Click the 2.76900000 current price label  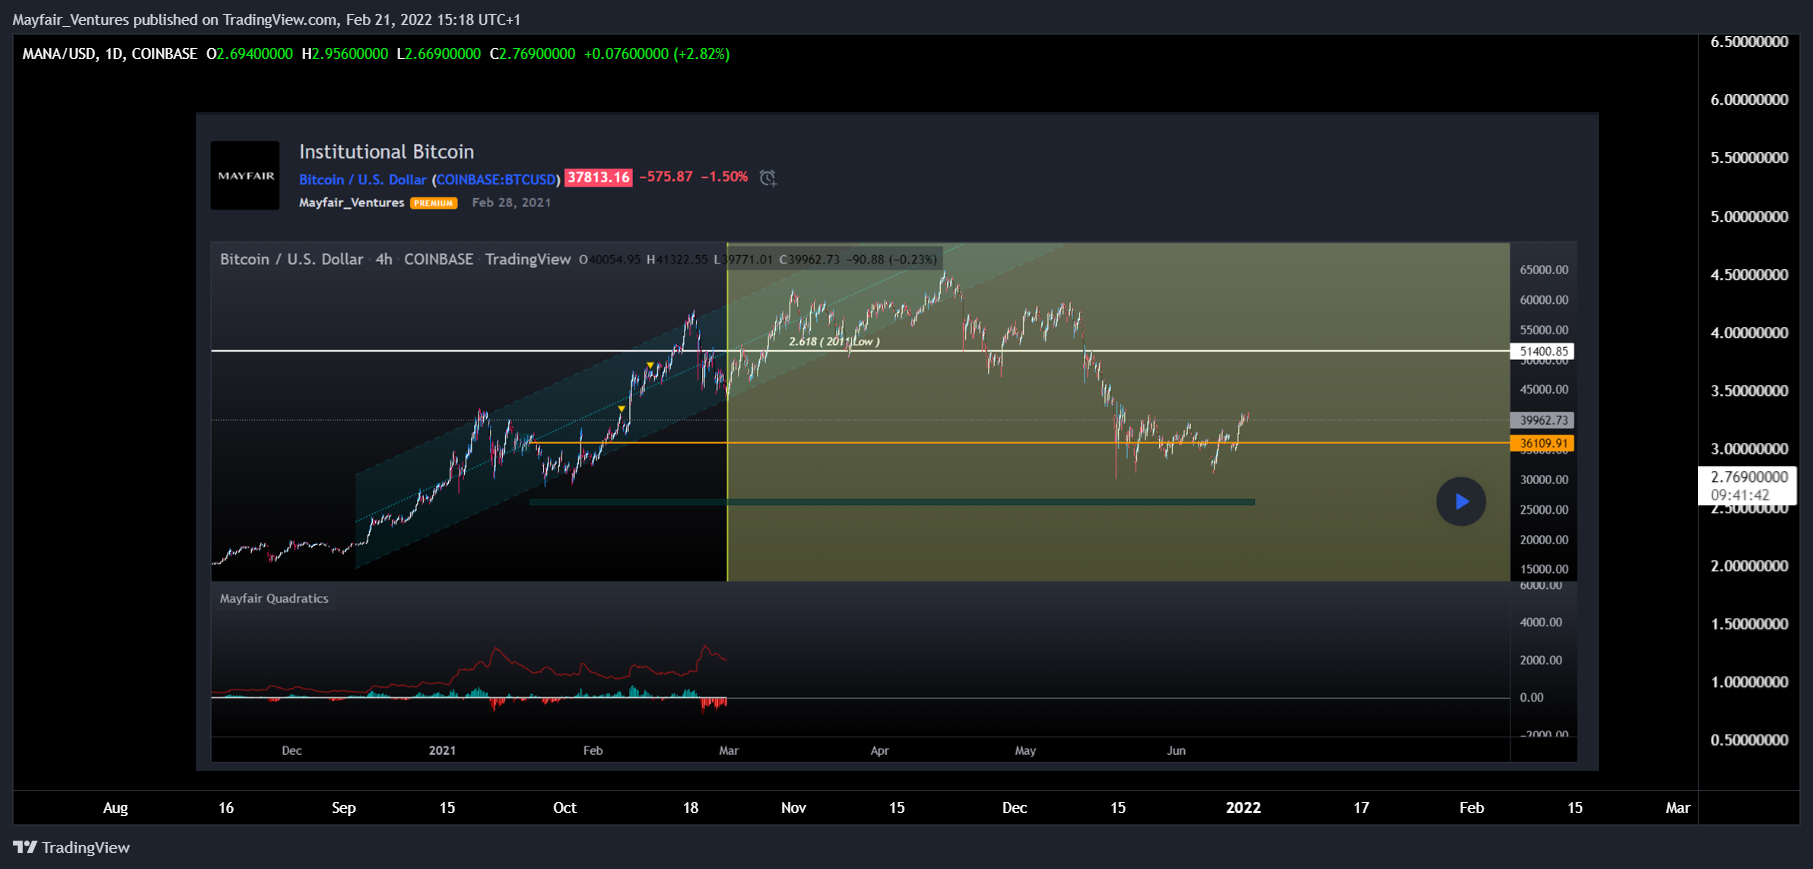point(1748,477)
